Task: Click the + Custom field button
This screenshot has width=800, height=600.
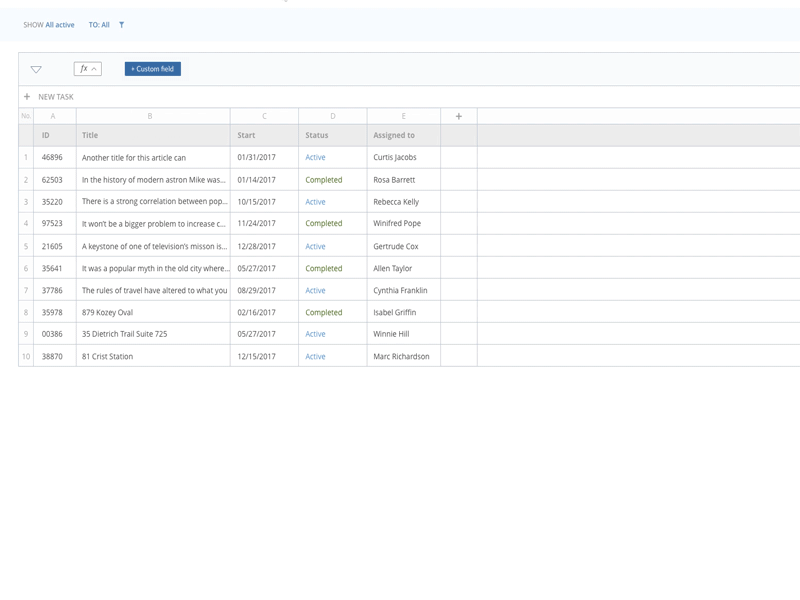Action: pos(153,69)
